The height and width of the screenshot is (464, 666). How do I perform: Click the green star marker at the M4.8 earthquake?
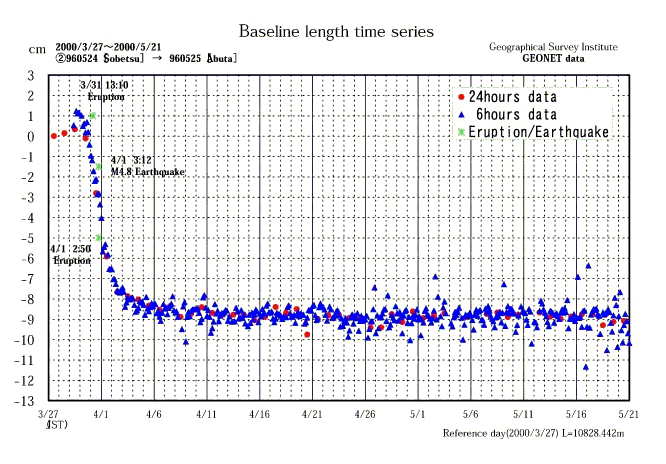click(x=99, y=167)
